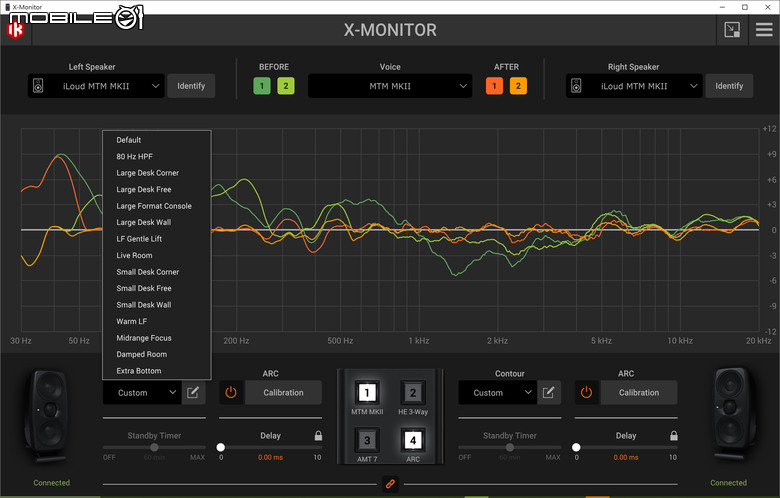Identify the Left Speaker
The width and height of the screenshot is (780, 498).
coord(191,86)
